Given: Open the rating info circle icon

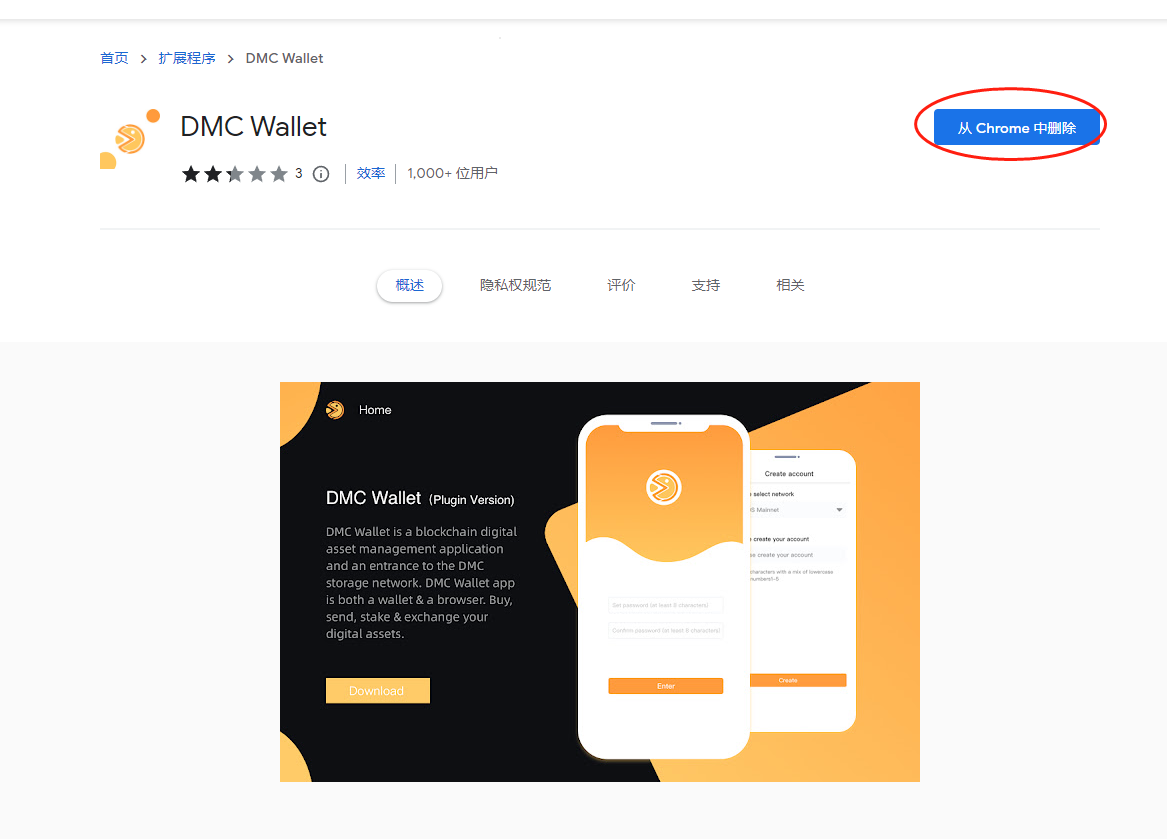Looking at the screenshot, I should (x=321, y=174).
